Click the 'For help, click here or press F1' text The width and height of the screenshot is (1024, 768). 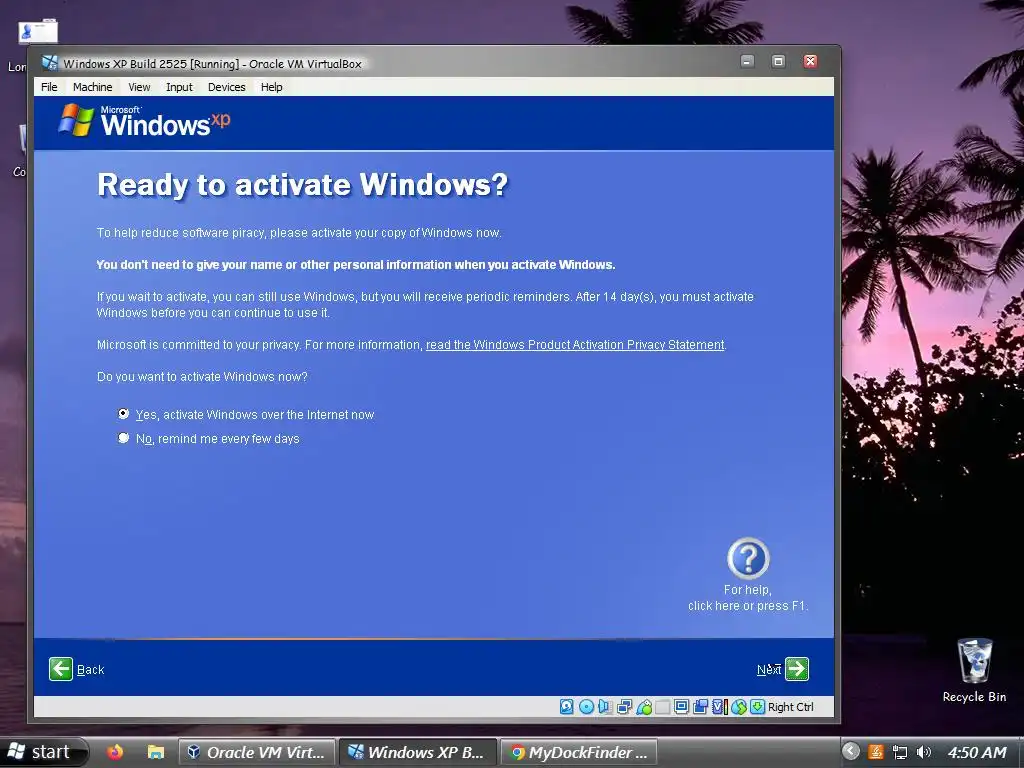pos(748,598)
